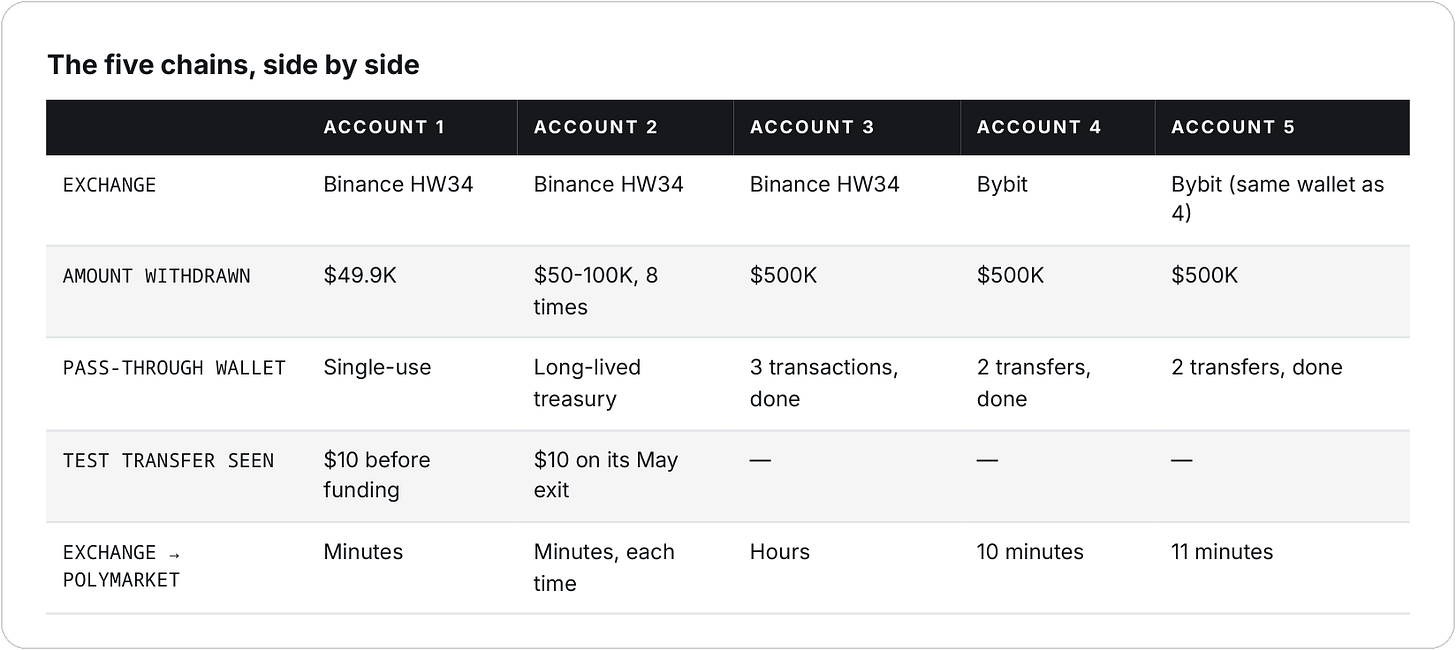The image size is (1456, 650).
Task: Click the '11 minutes' cell
Action: [1222, 552]
